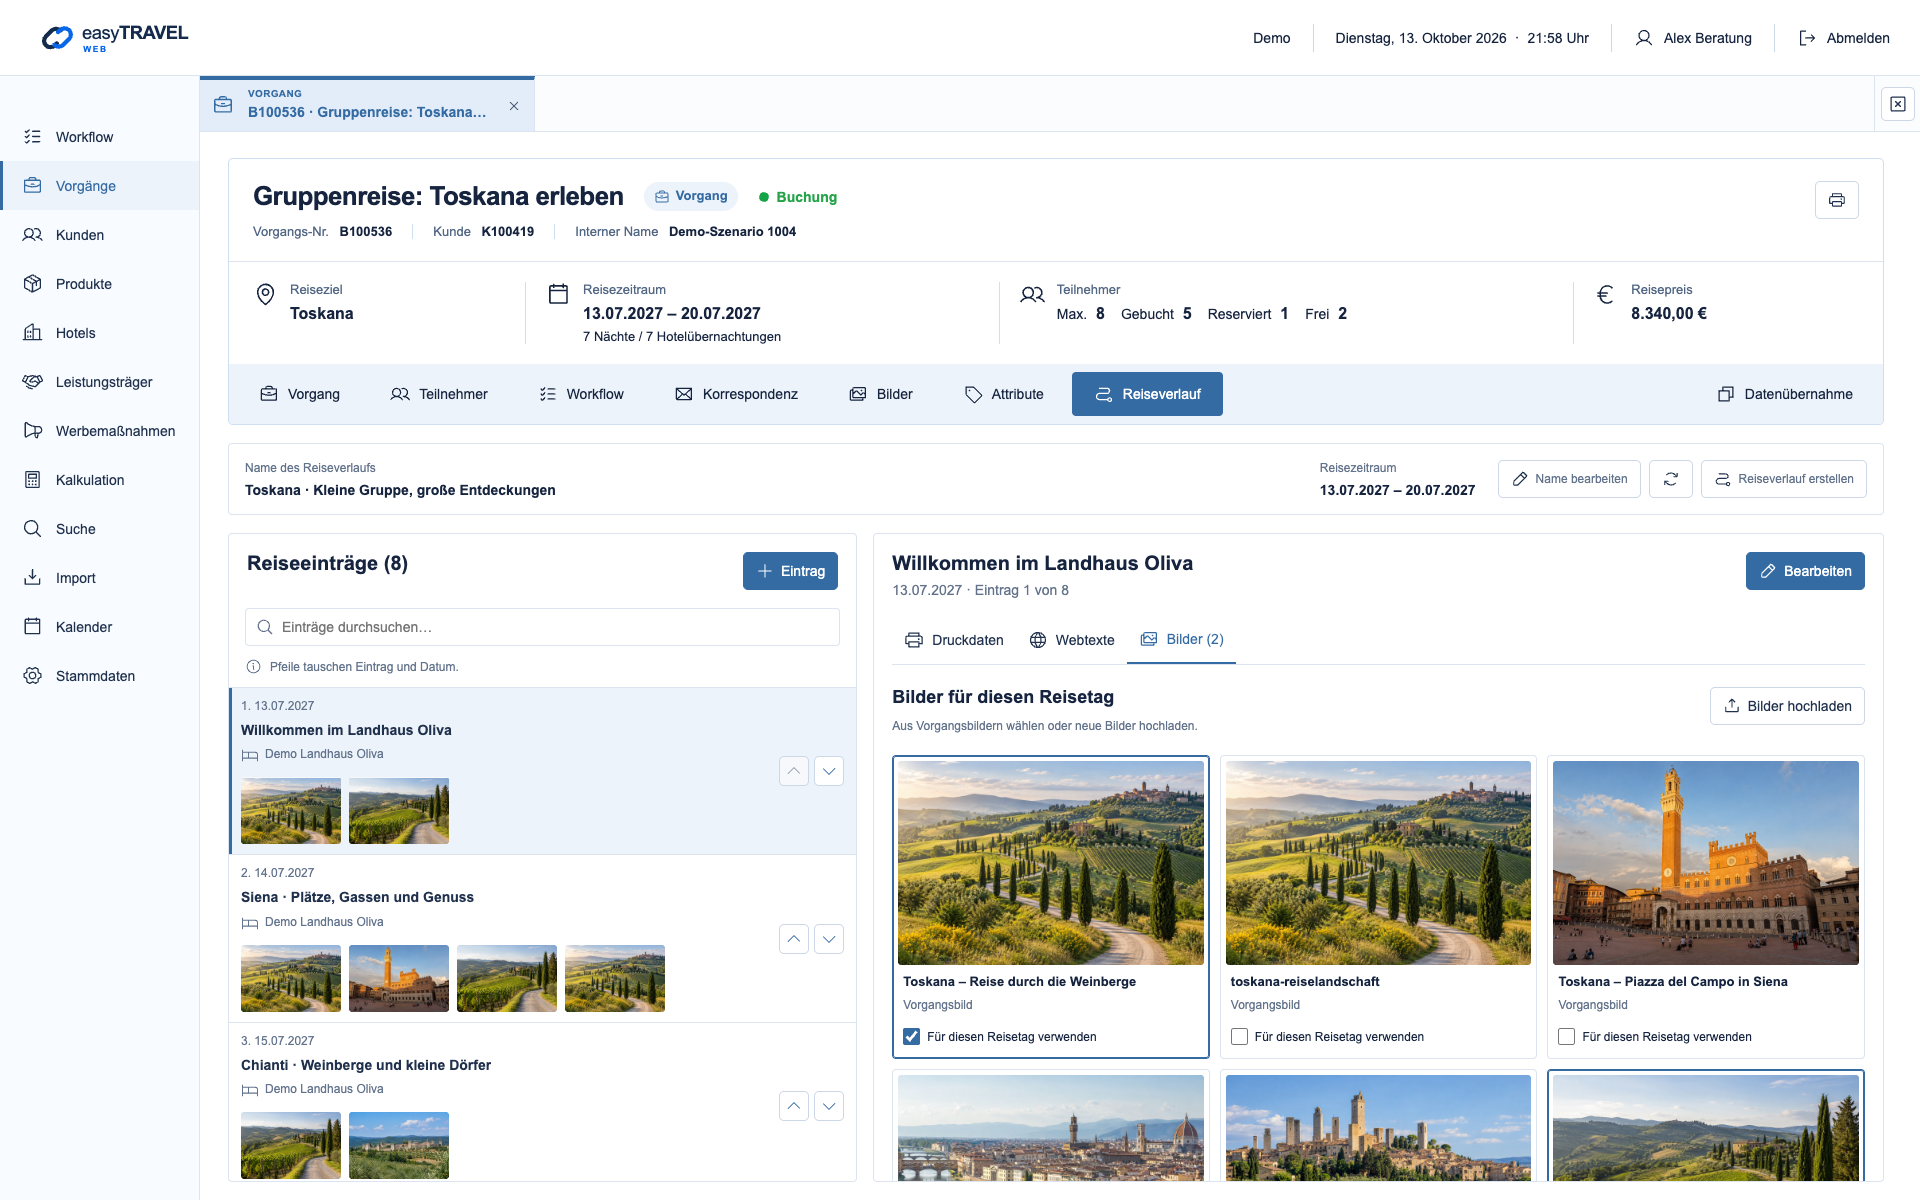Screen dimensions: 1920x1200
Task: Open Werbemaßnahmen in the left sidebar
Action: 100,431
